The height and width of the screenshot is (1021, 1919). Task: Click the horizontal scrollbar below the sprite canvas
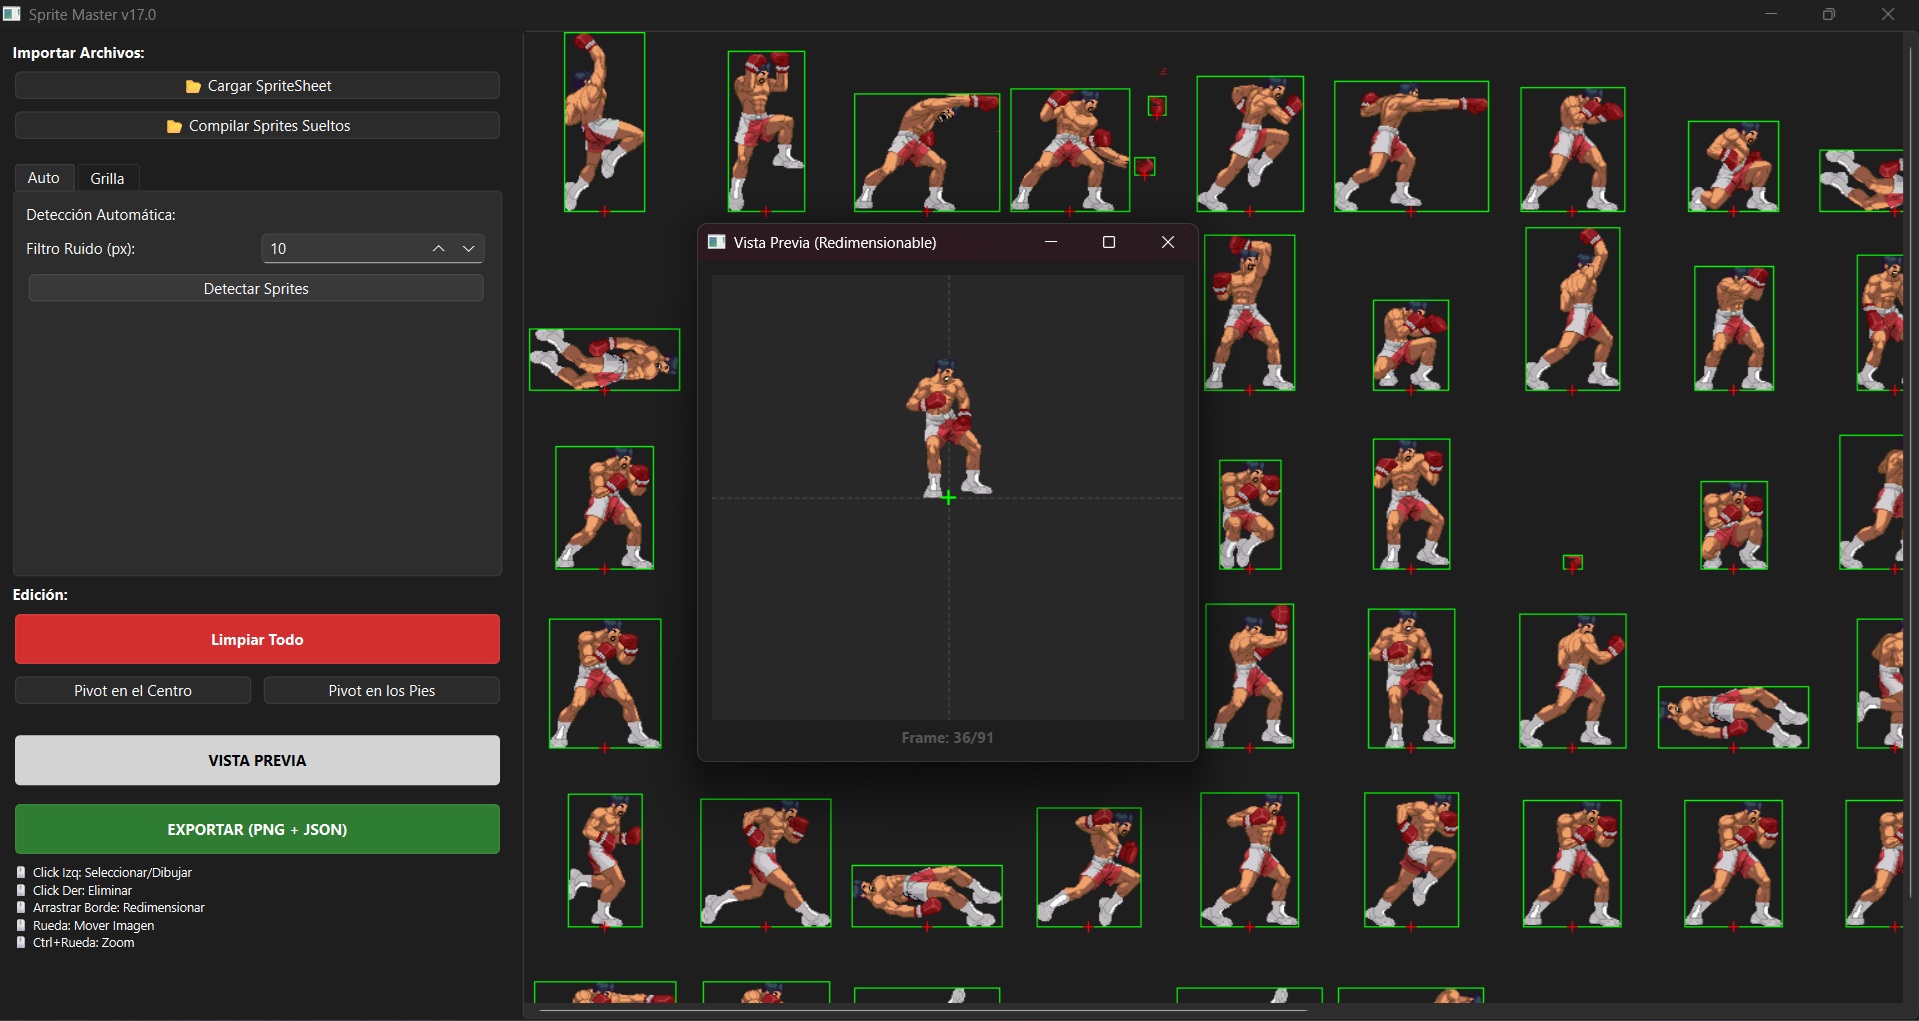[x=923, y=1011]
